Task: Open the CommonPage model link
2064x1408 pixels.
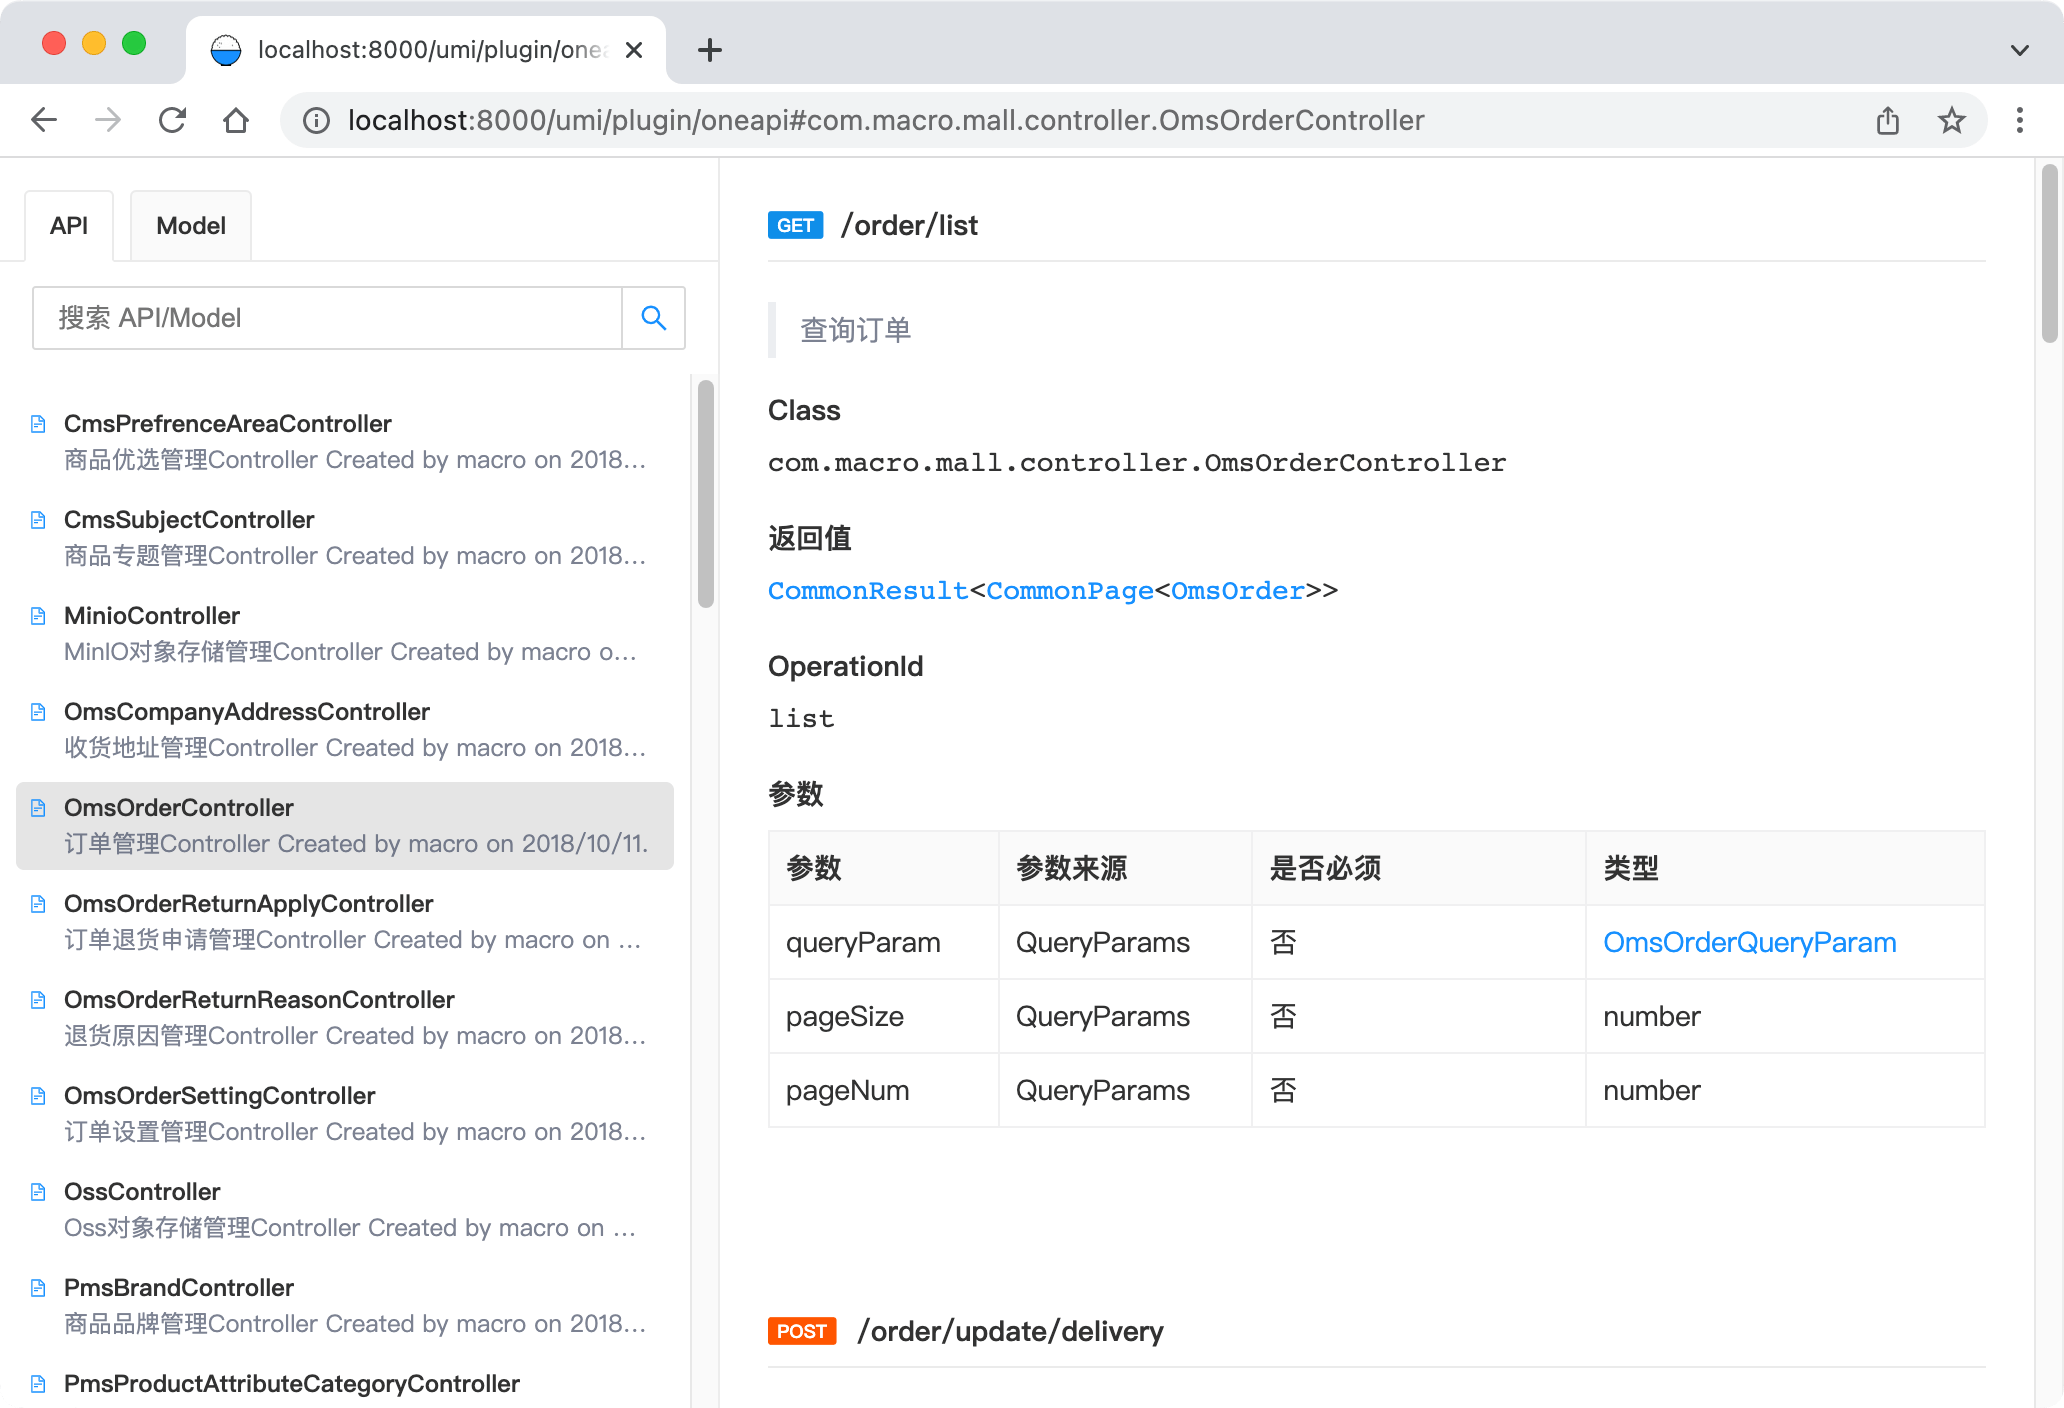Action: click(1069, 591)
